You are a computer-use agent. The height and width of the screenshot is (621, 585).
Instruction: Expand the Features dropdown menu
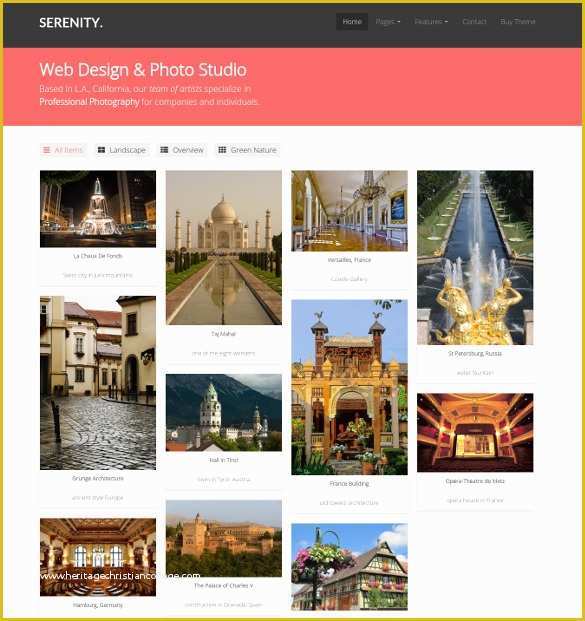[431, 21]
